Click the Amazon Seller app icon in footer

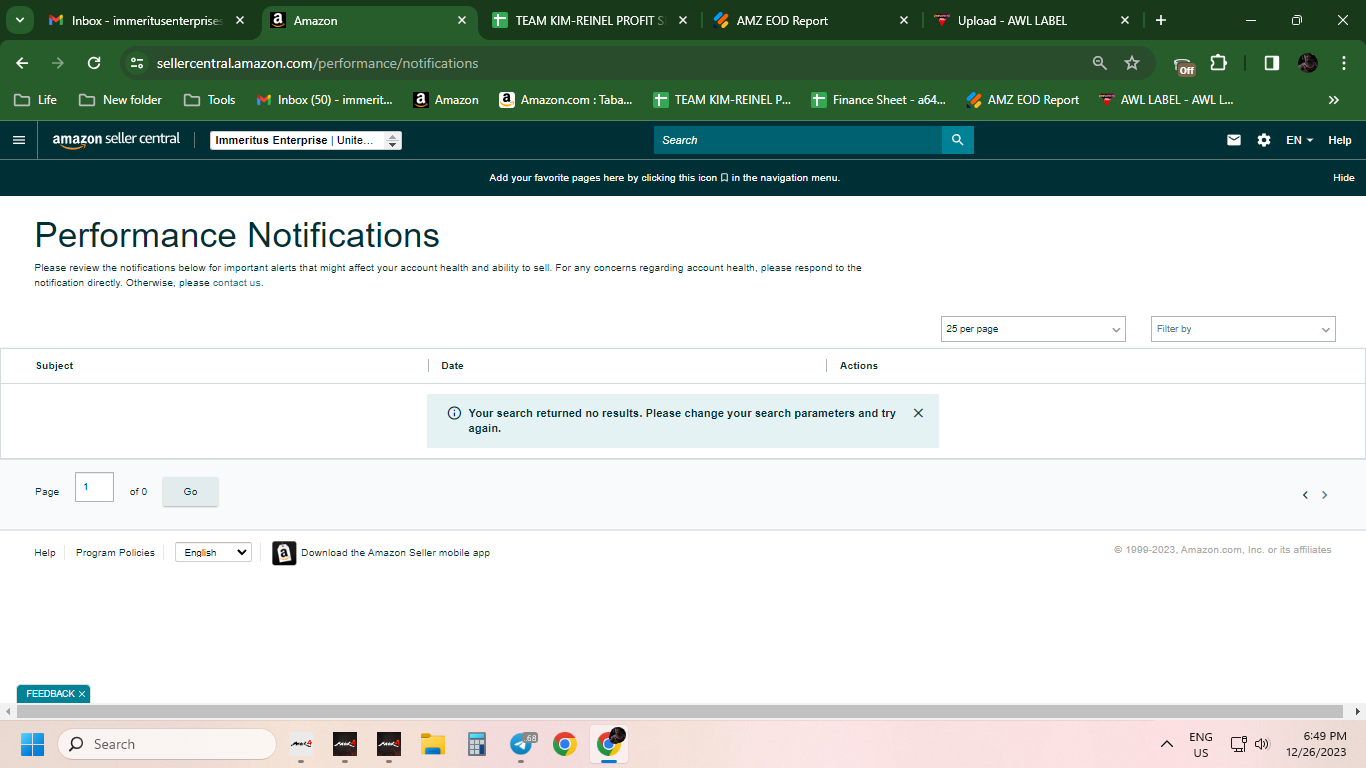284,553
